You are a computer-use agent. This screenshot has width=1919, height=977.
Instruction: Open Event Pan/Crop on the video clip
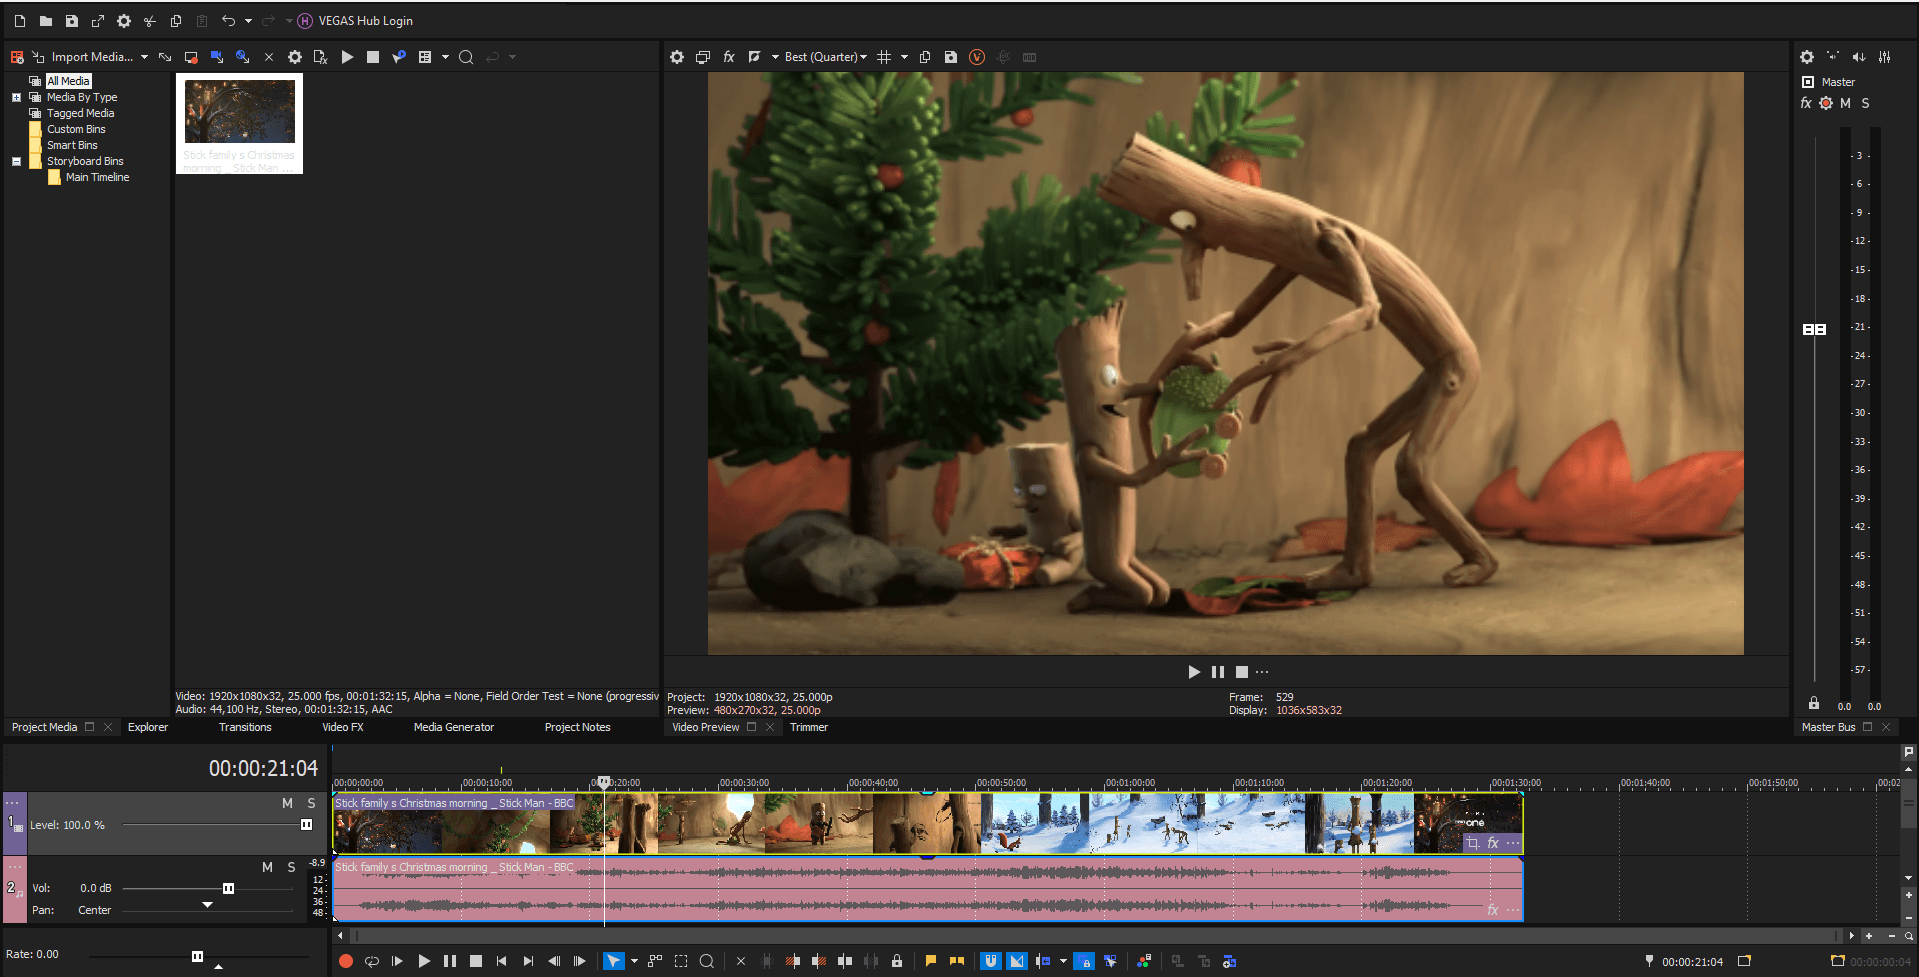coord(1473,843)
